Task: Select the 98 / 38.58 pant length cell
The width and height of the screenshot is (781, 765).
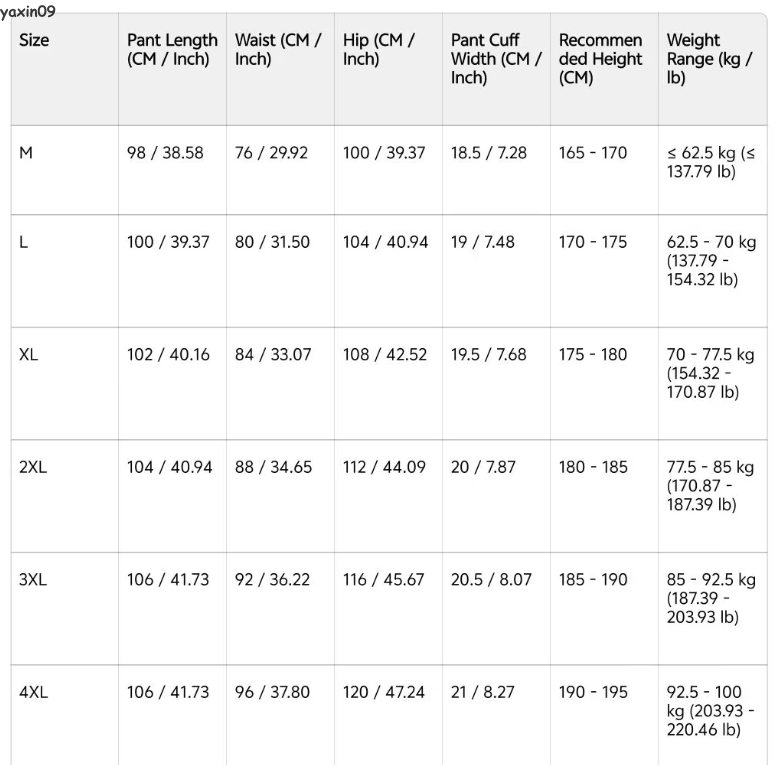Action: (165, 152)
